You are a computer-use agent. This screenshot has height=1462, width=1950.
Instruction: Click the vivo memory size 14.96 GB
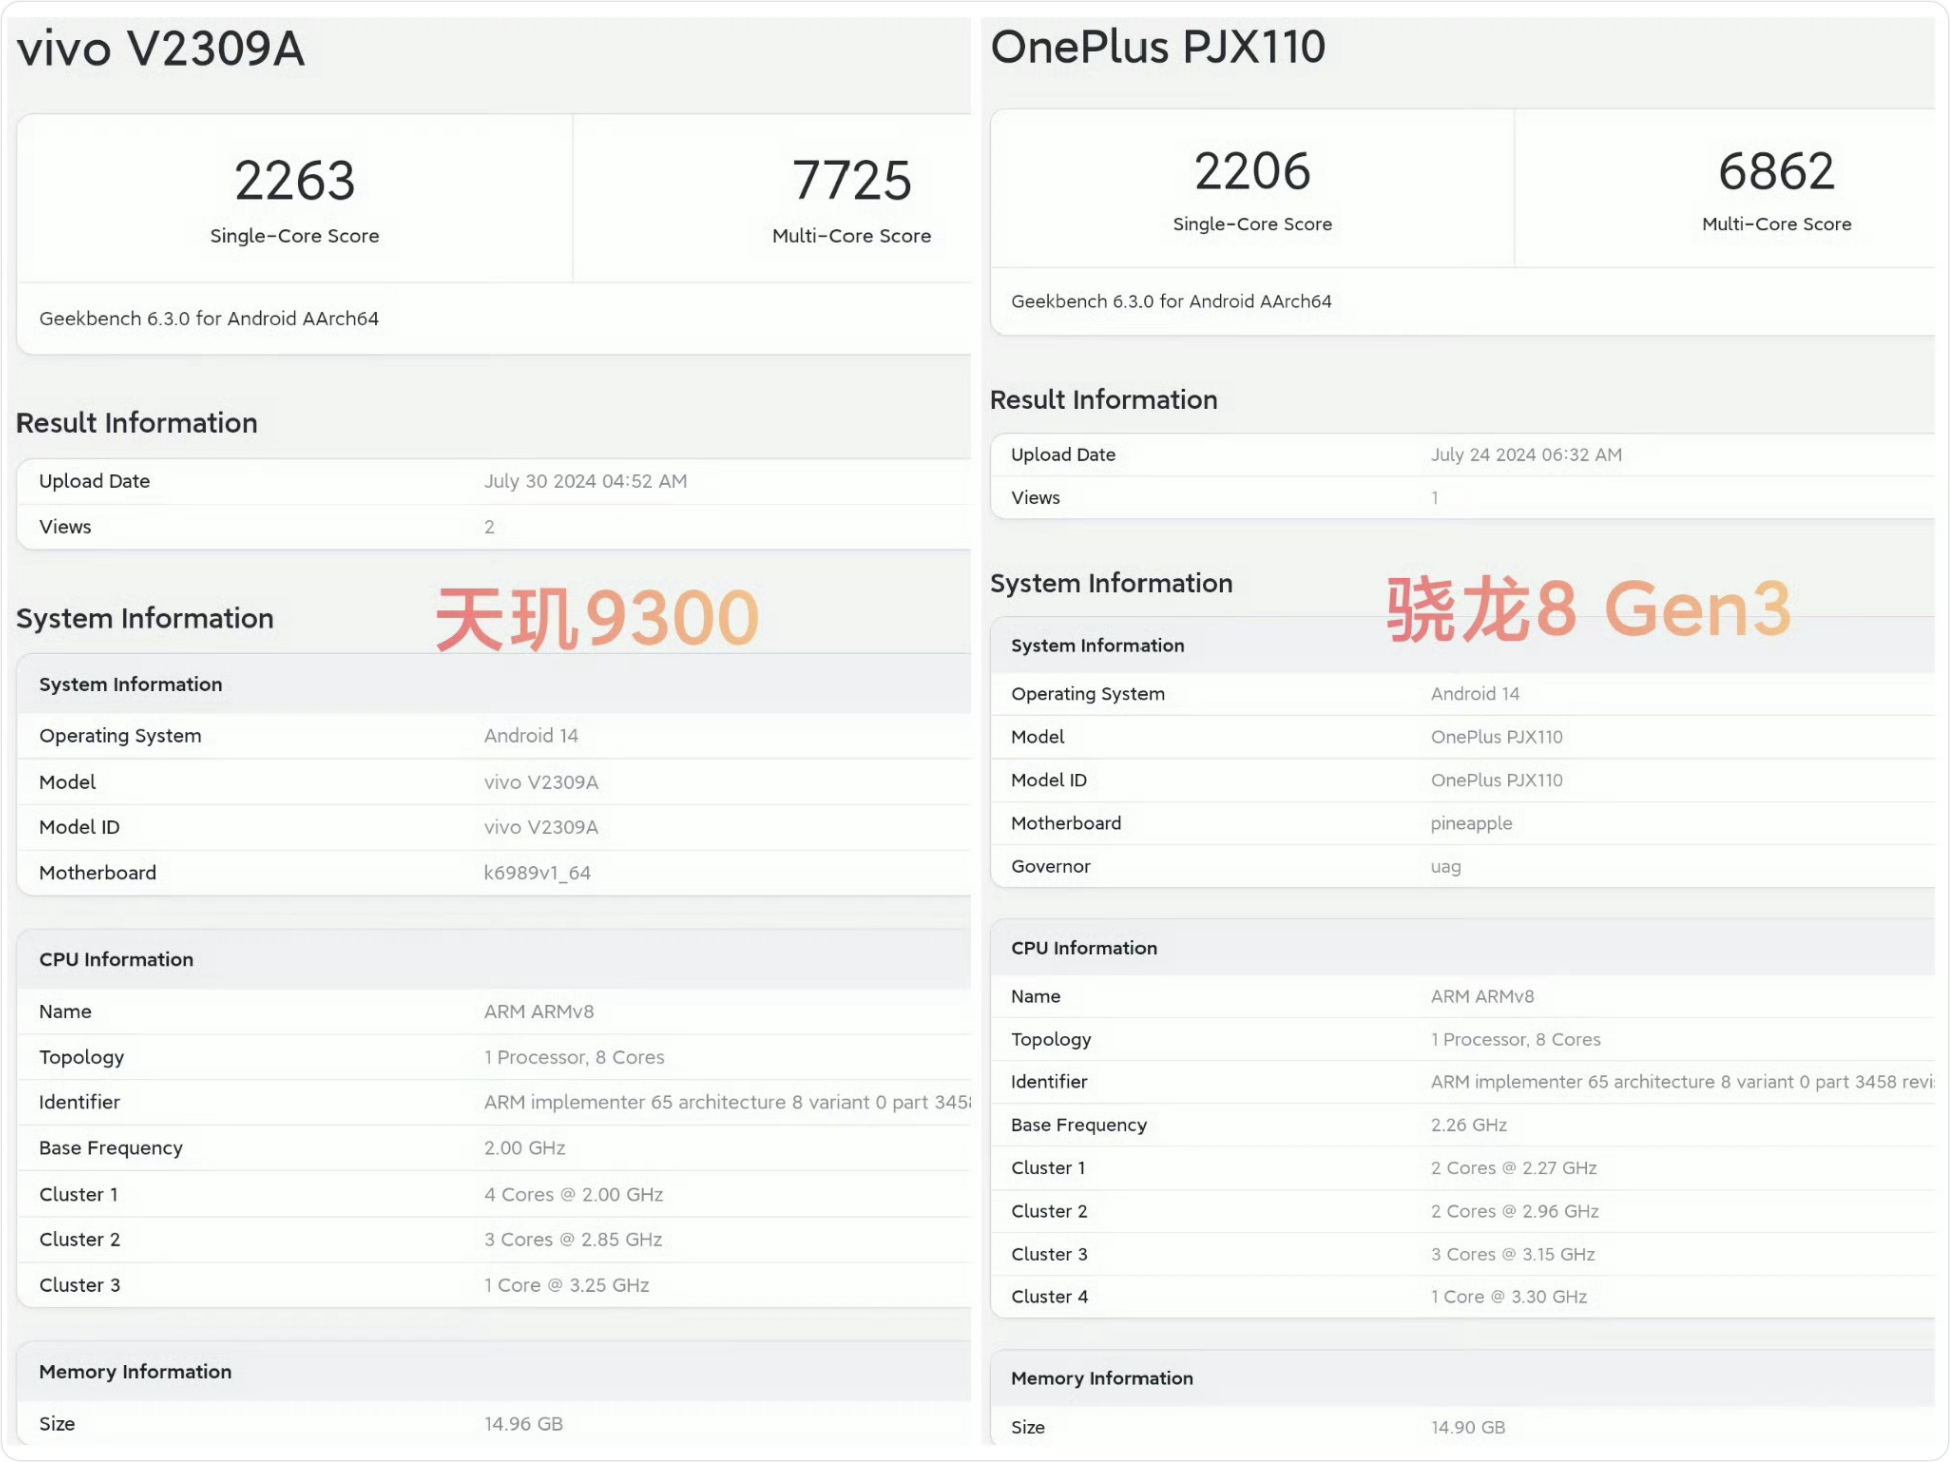523,1424
